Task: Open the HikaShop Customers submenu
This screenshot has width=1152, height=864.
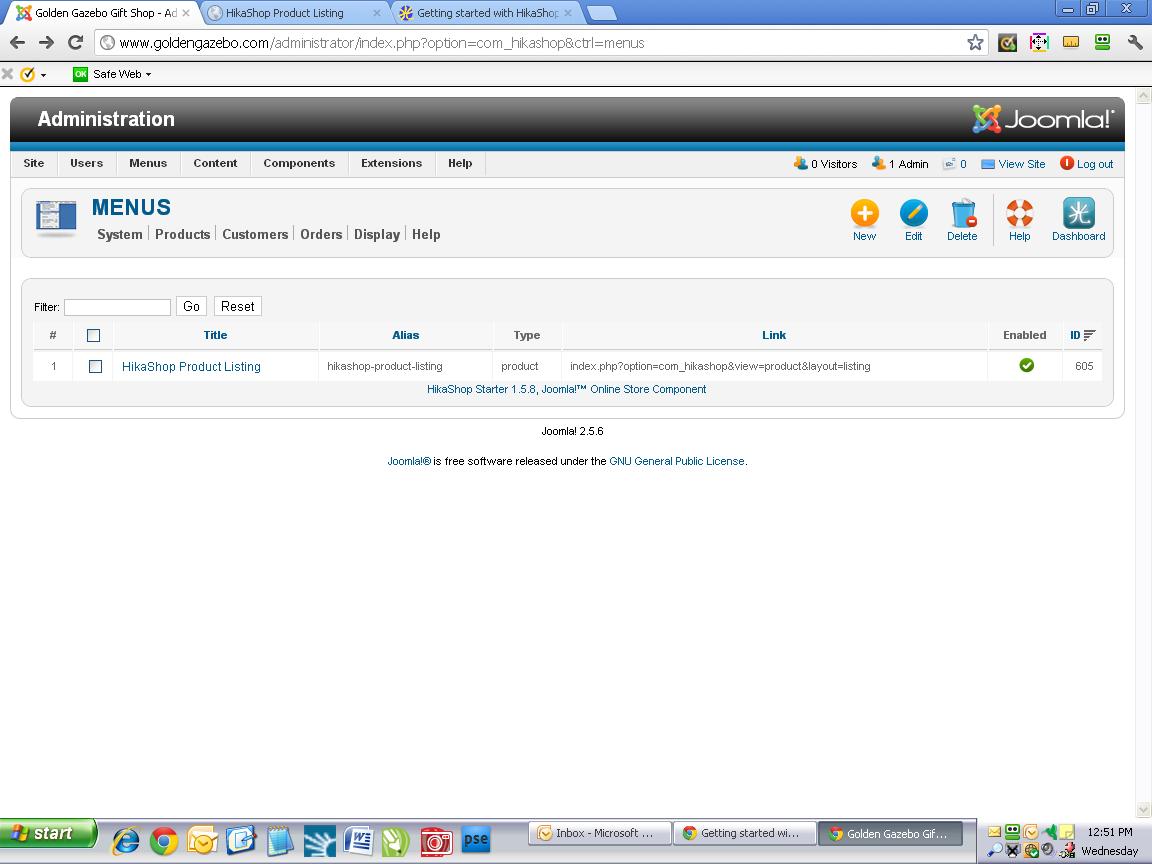Action: [x=255, y=234]
